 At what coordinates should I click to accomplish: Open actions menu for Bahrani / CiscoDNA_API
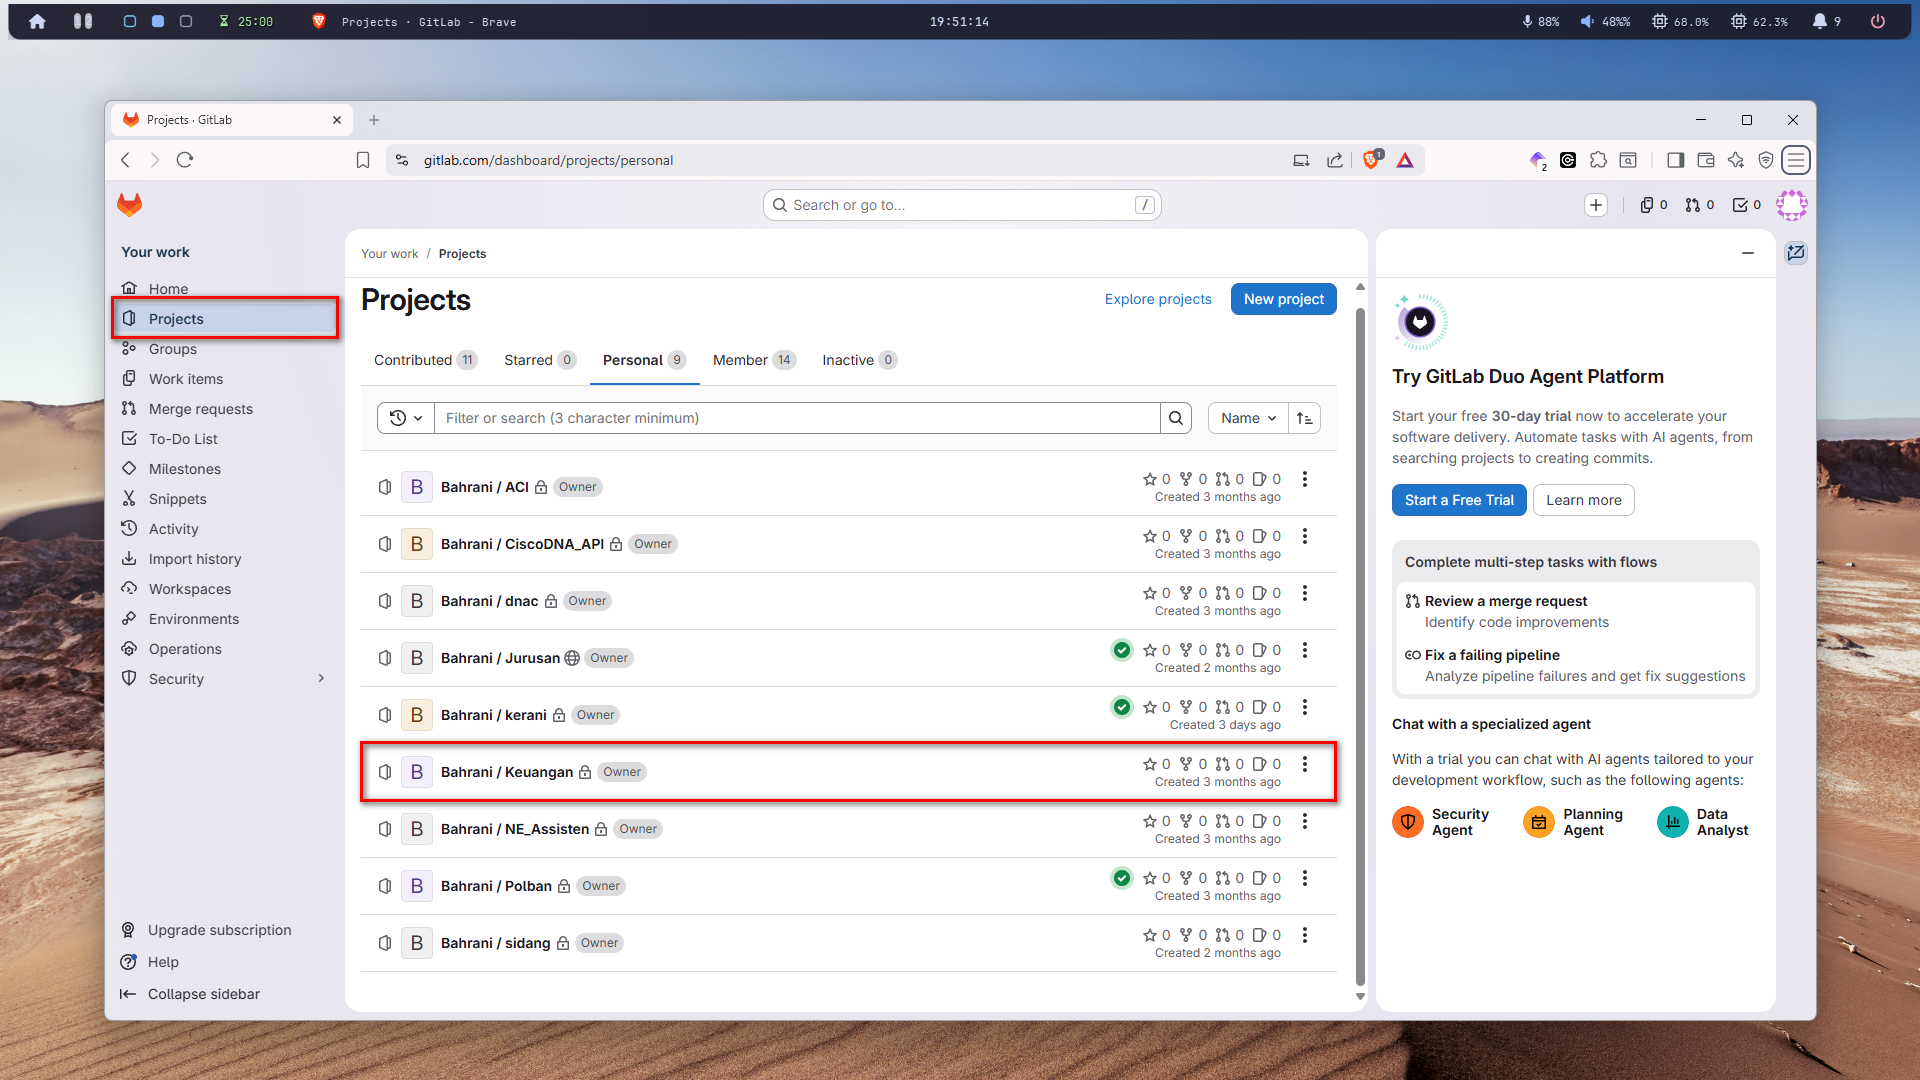pos(1305,536)
